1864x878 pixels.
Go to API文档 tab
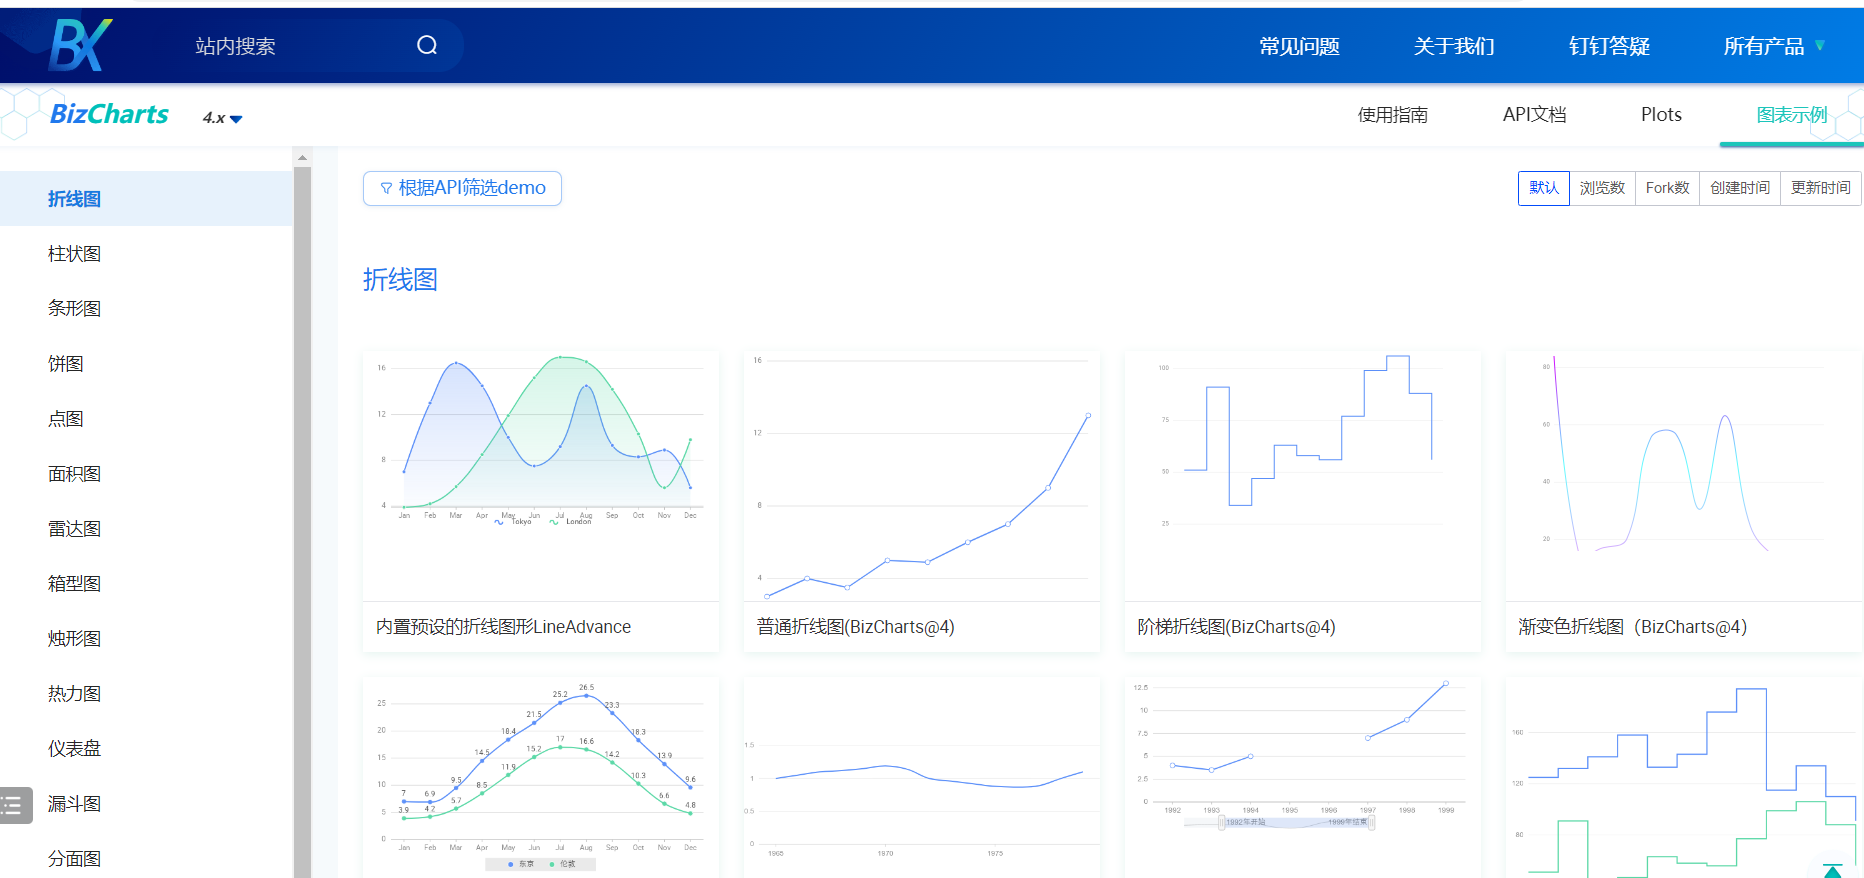point(1534,115)
